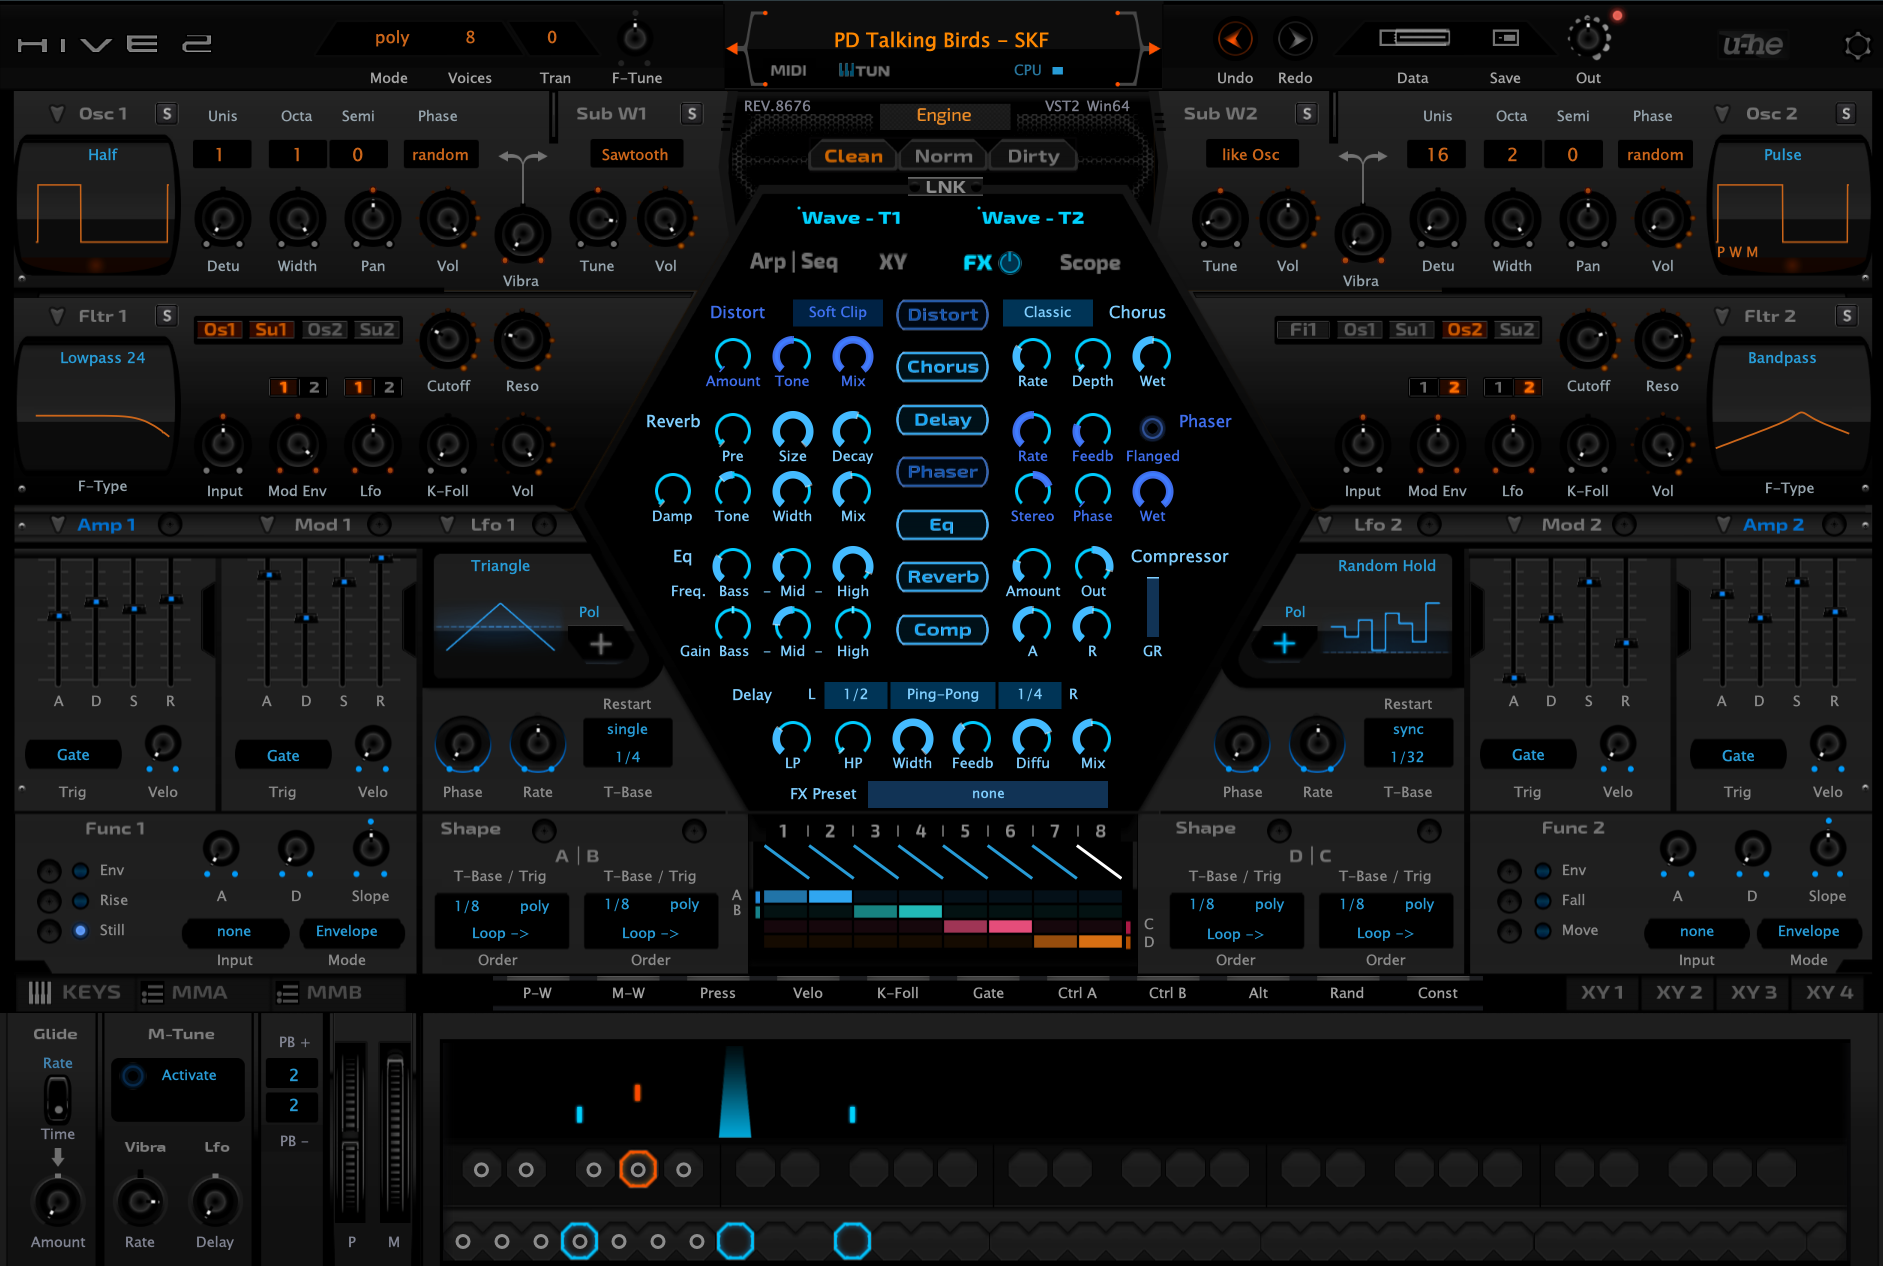The image size is (1883, 1266).
Task: Open the MMB matrix tab
Action: tap(320, 993)
